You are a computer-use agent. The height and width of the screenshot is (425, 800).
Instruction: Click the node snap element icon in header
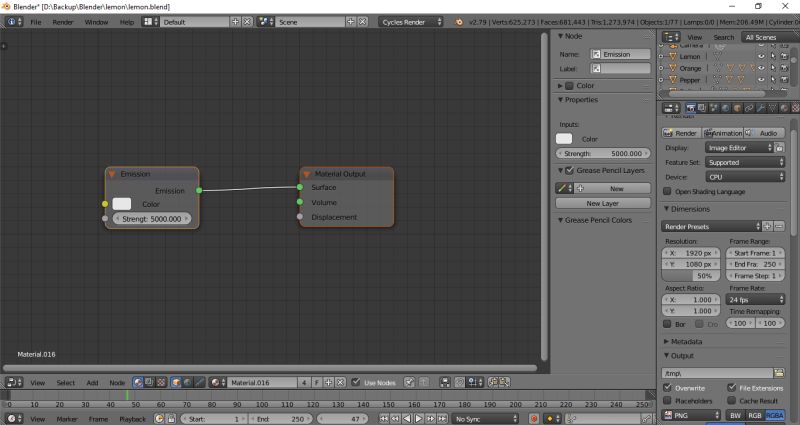474,382
